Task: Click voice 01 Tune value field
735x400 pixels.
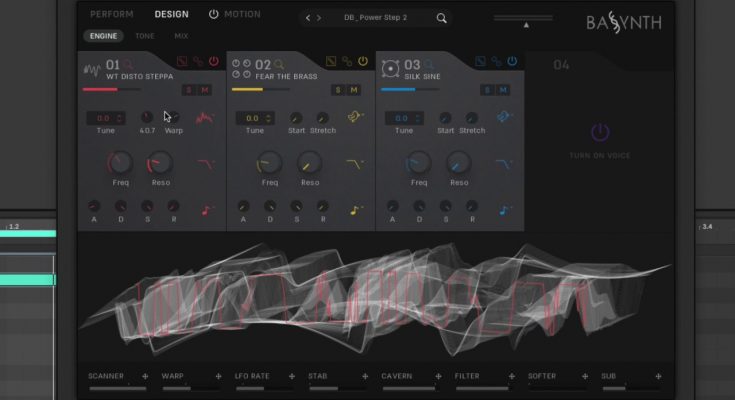Action: 106,118
